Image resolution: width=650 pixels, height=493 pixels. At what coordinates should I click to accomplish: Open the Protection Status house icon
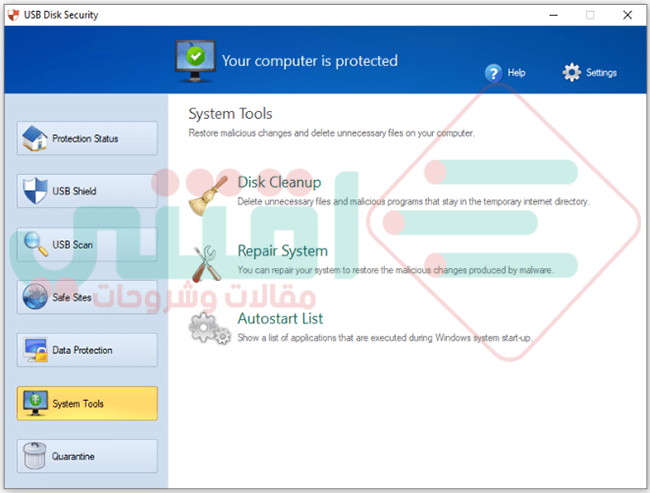pyautogui.click(x=35, y=138)
